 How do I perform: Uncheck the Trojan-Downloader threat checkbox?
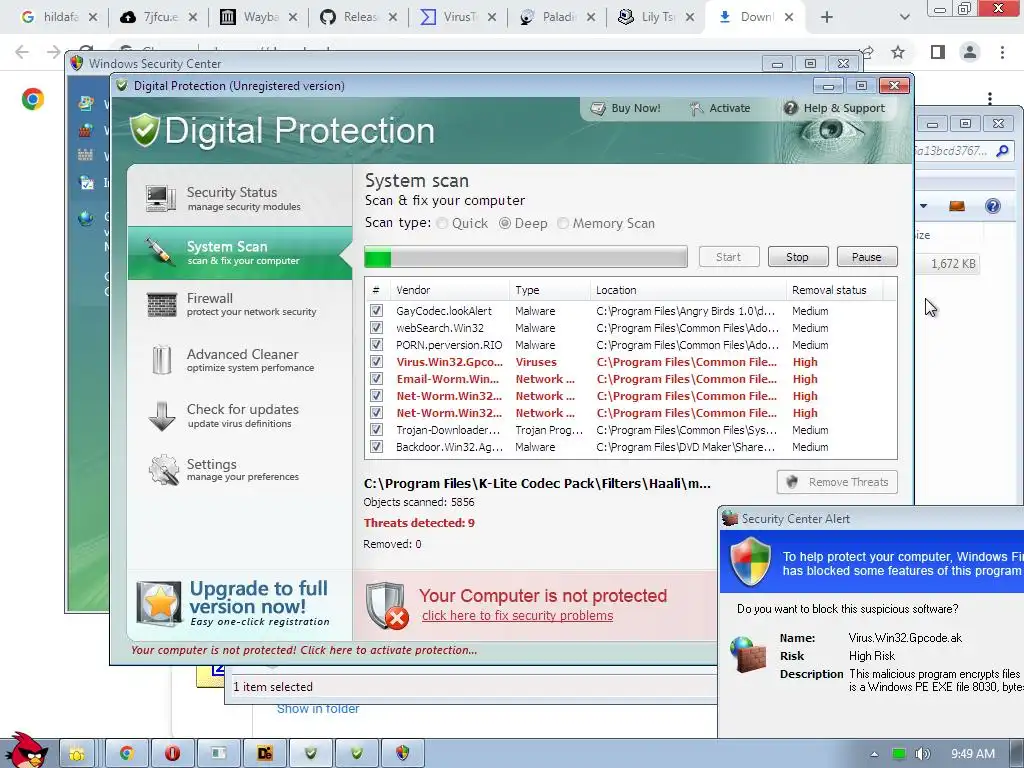376,429
